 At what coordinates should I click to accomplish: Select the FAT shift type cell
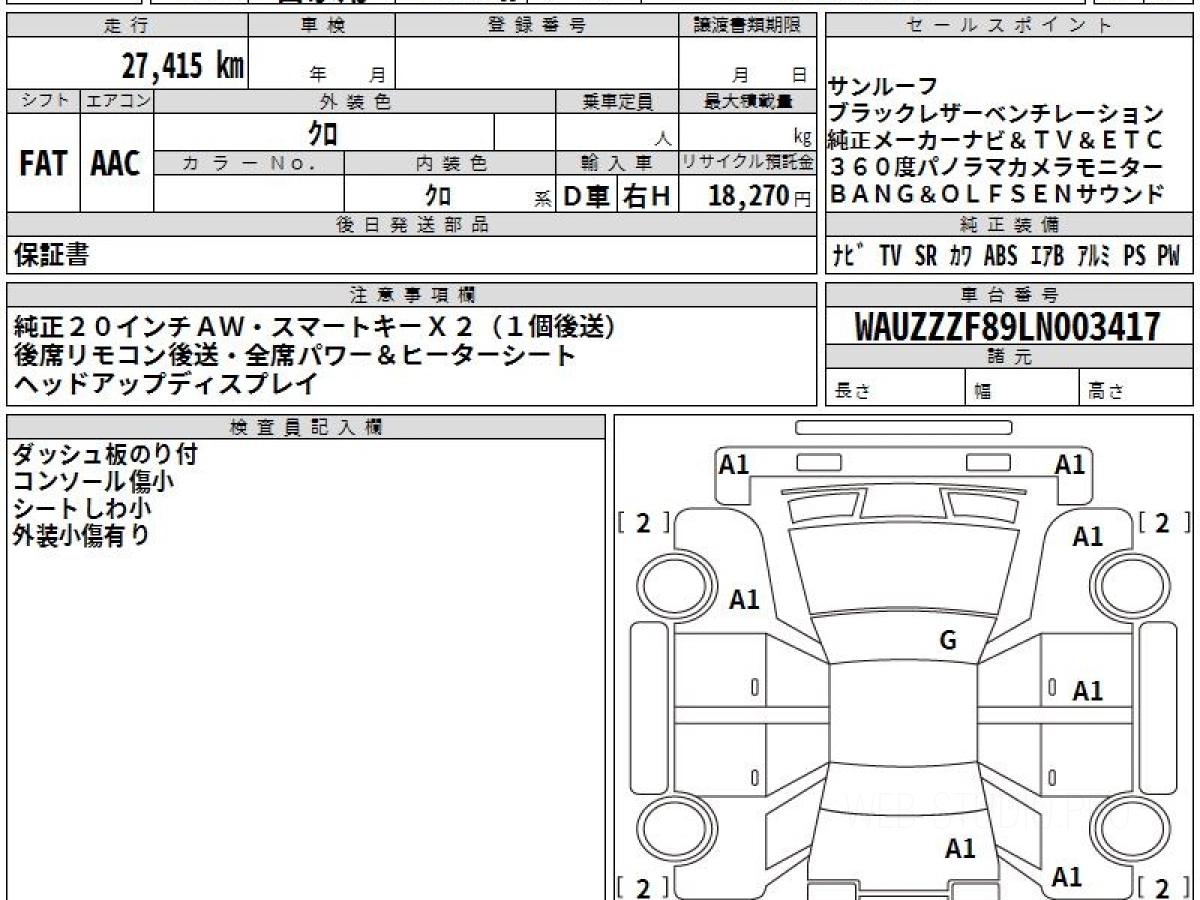point(43,164)
